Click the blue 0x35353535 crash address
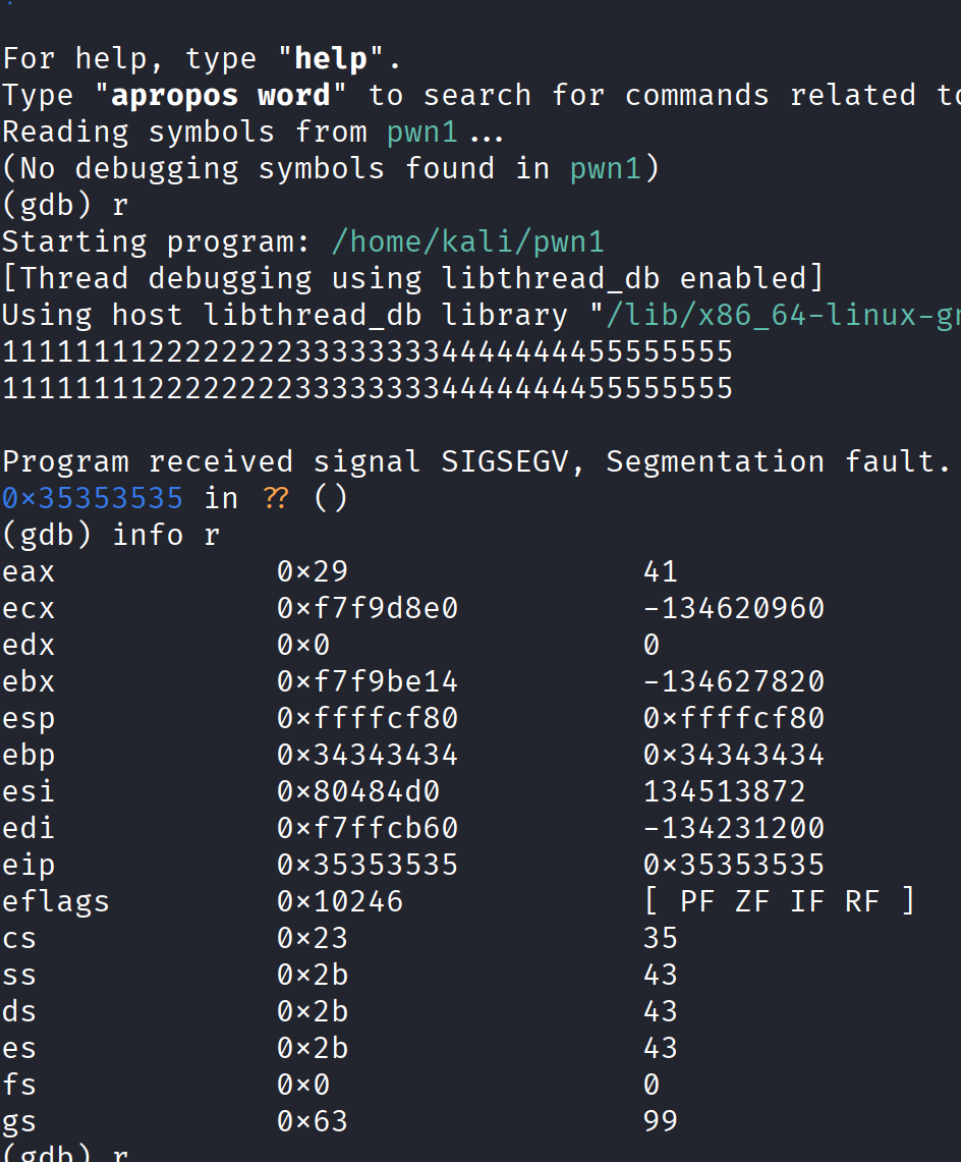The width and height of the screenshot is (961, 1162). pyautogui.click(x=92, y=498)
